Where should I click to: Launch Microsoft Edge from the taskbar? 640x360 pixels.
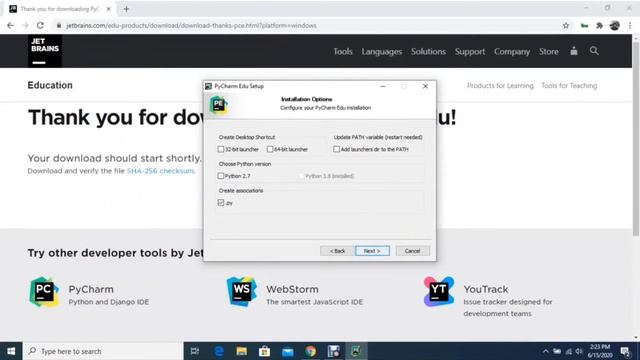pos(219,351)
